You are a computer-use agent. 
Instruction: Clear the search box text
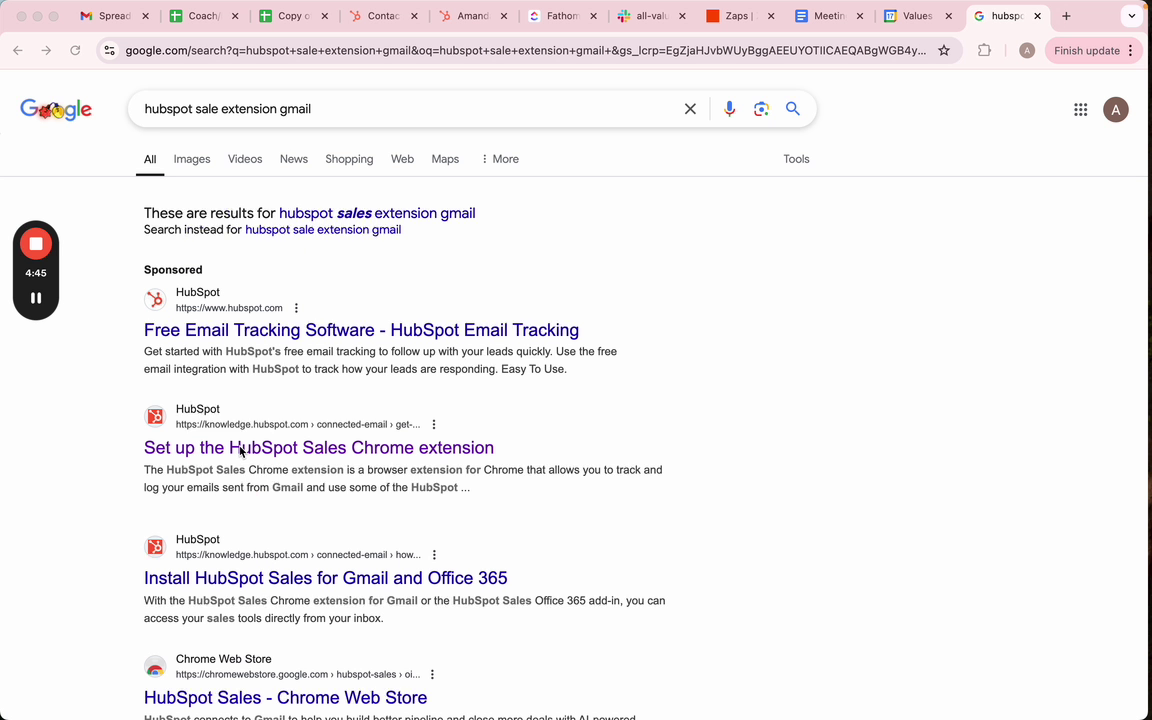pyautogui.click(x=690, y=109)
